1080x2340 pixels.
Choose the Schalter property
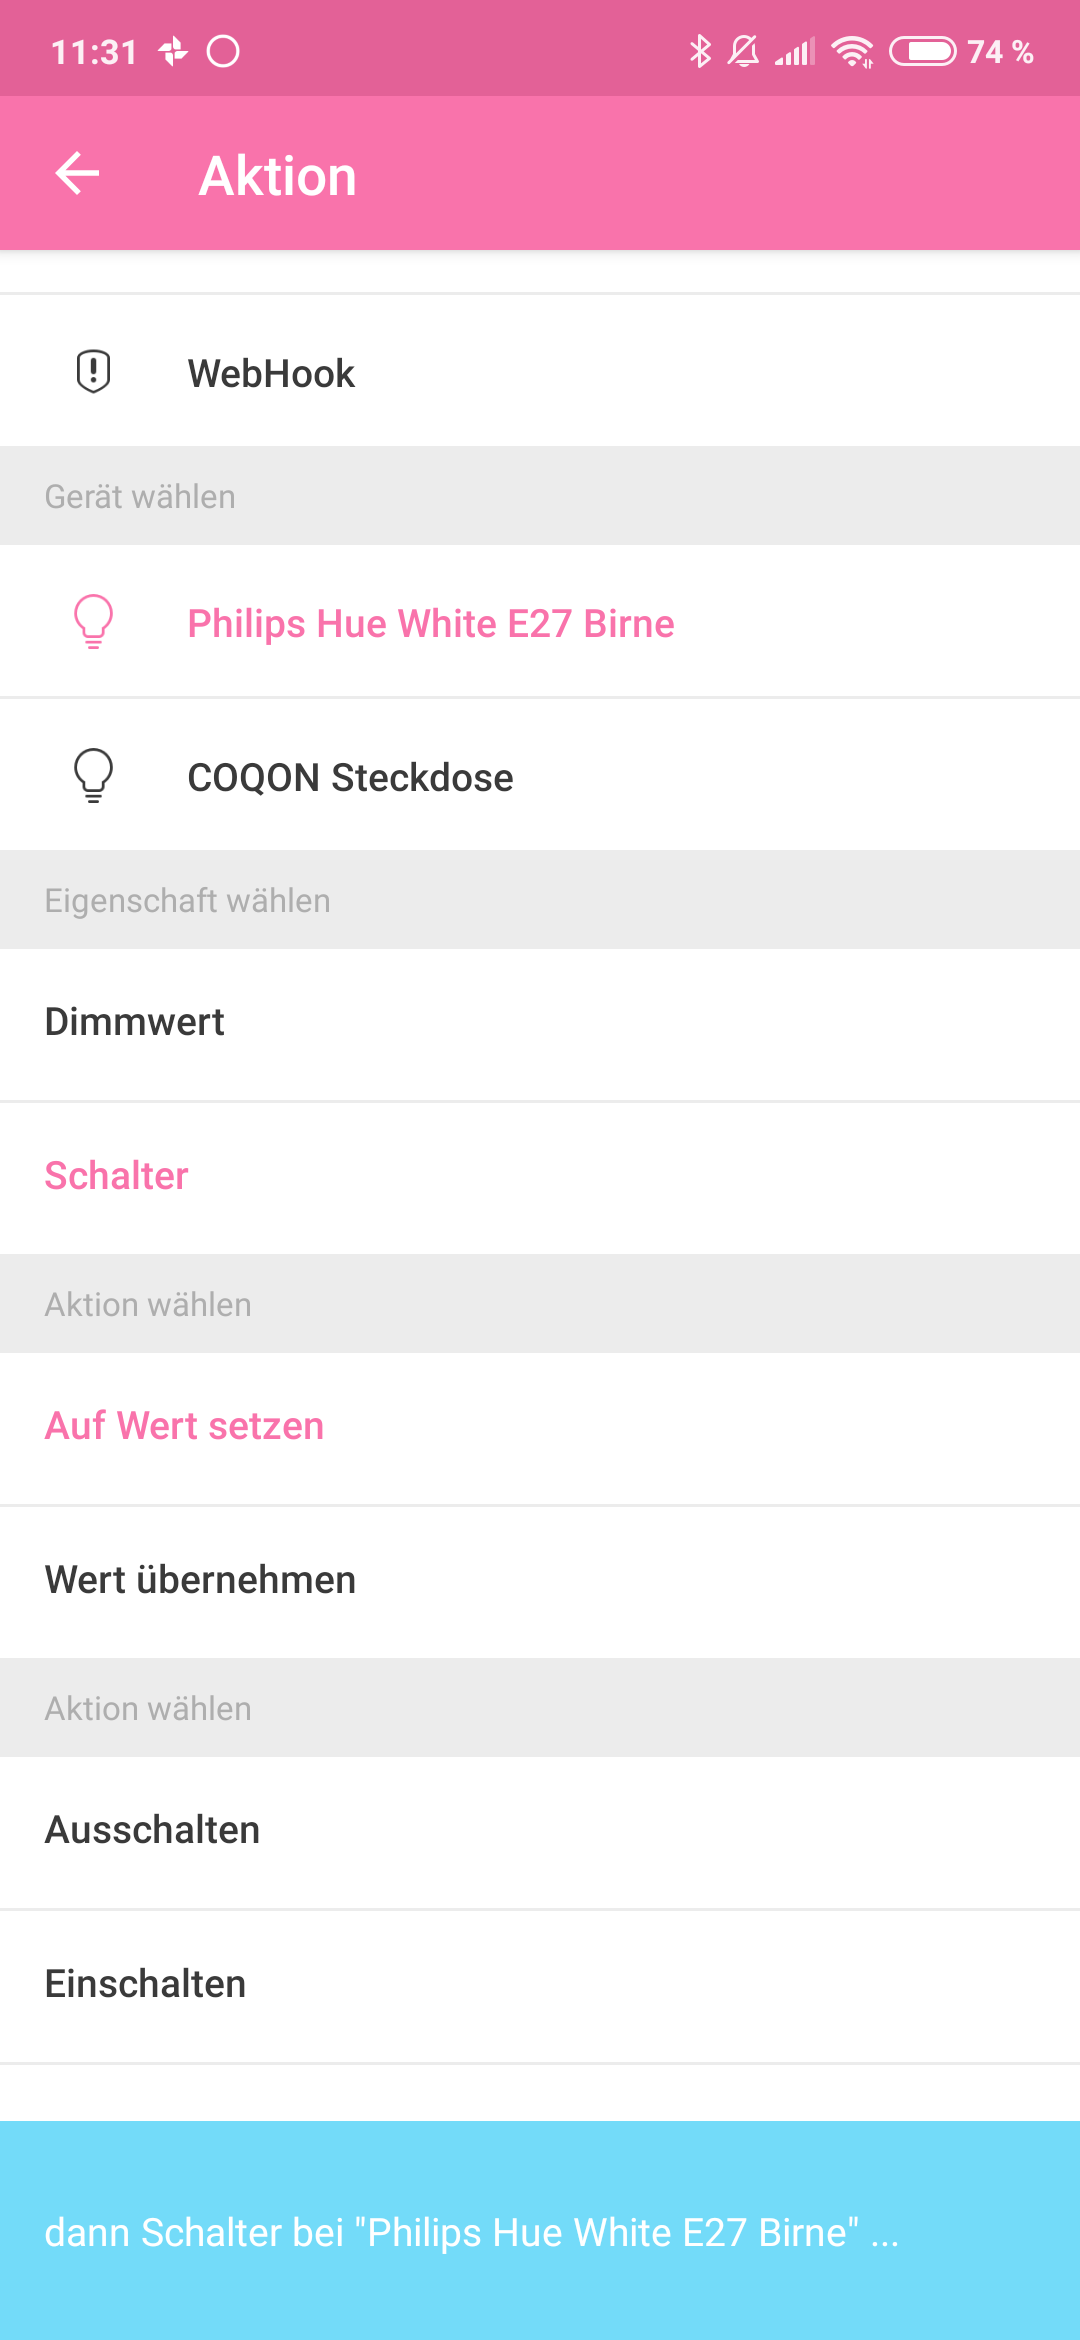coord(117,1176)
